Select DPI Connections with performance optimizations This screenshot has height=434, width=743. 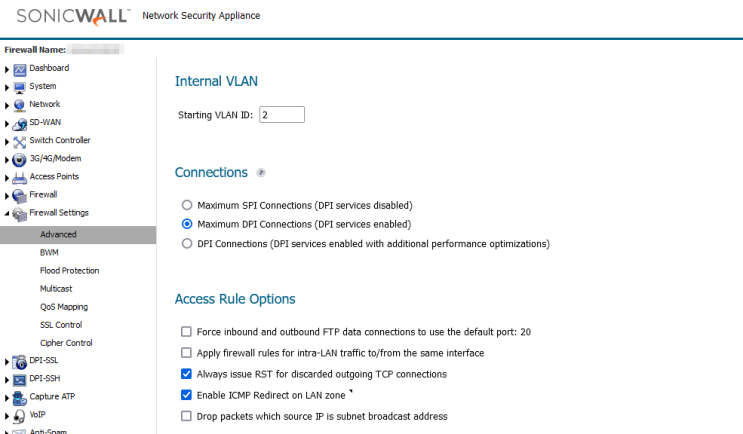pos(186,243)
